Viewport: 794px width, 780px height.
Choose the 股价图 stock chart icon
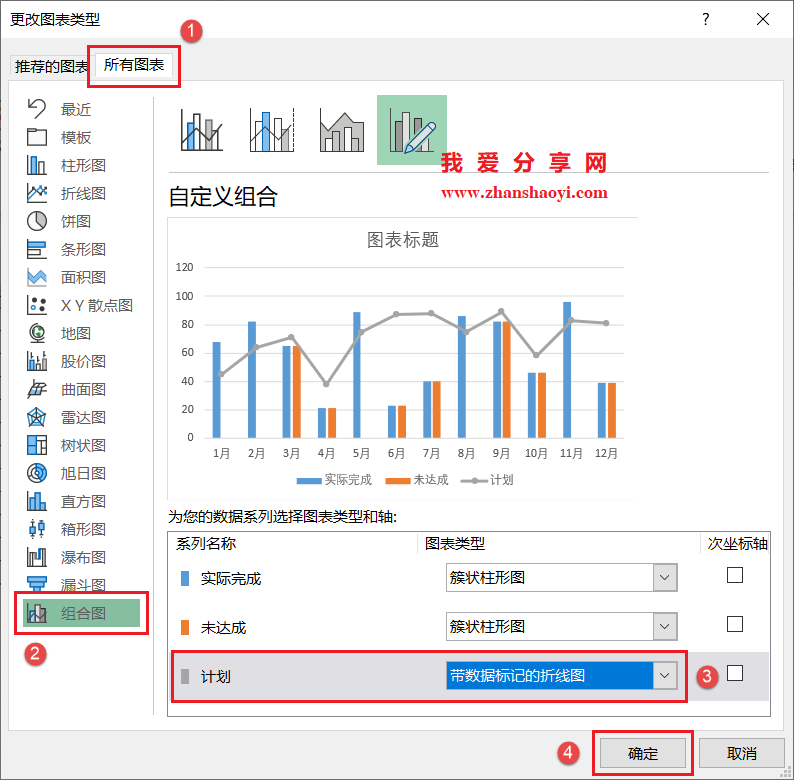tap(36, 361)
